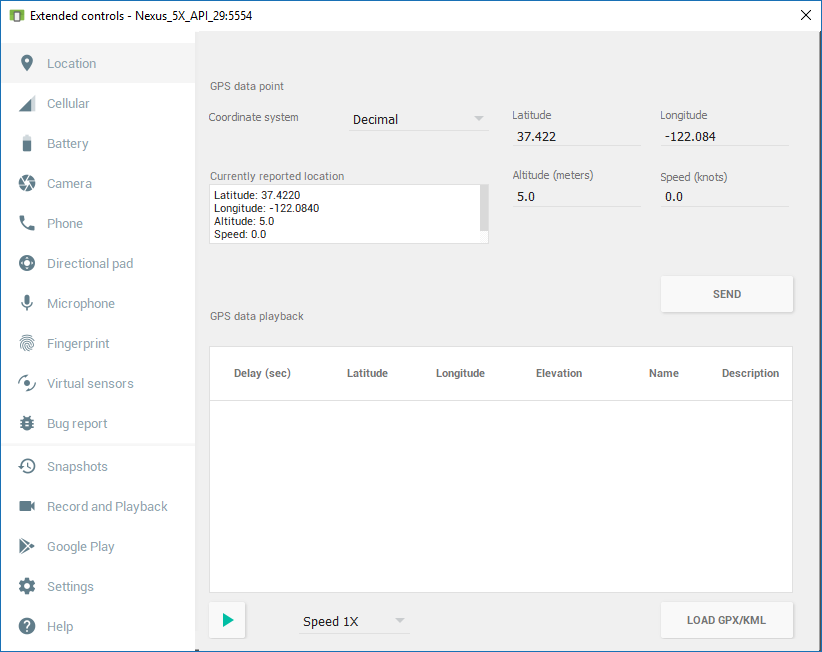The image size is (822, 652).
Task: Click the reported "Longitude: -122.0840" line
Action: 266,208
